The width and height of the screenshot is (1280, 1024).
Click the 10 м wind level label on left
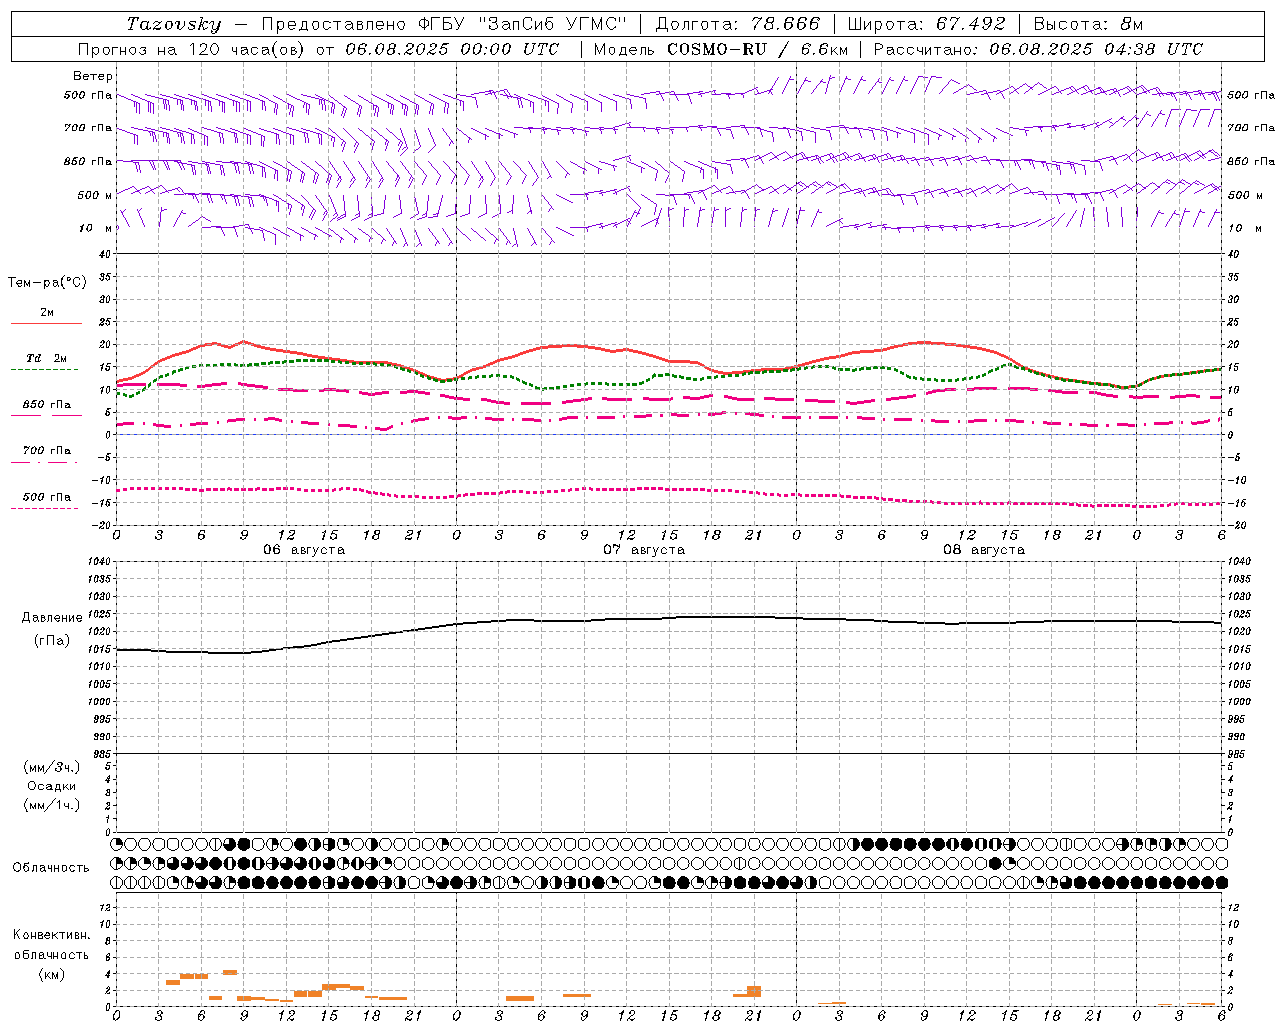(x=96, y=228)
